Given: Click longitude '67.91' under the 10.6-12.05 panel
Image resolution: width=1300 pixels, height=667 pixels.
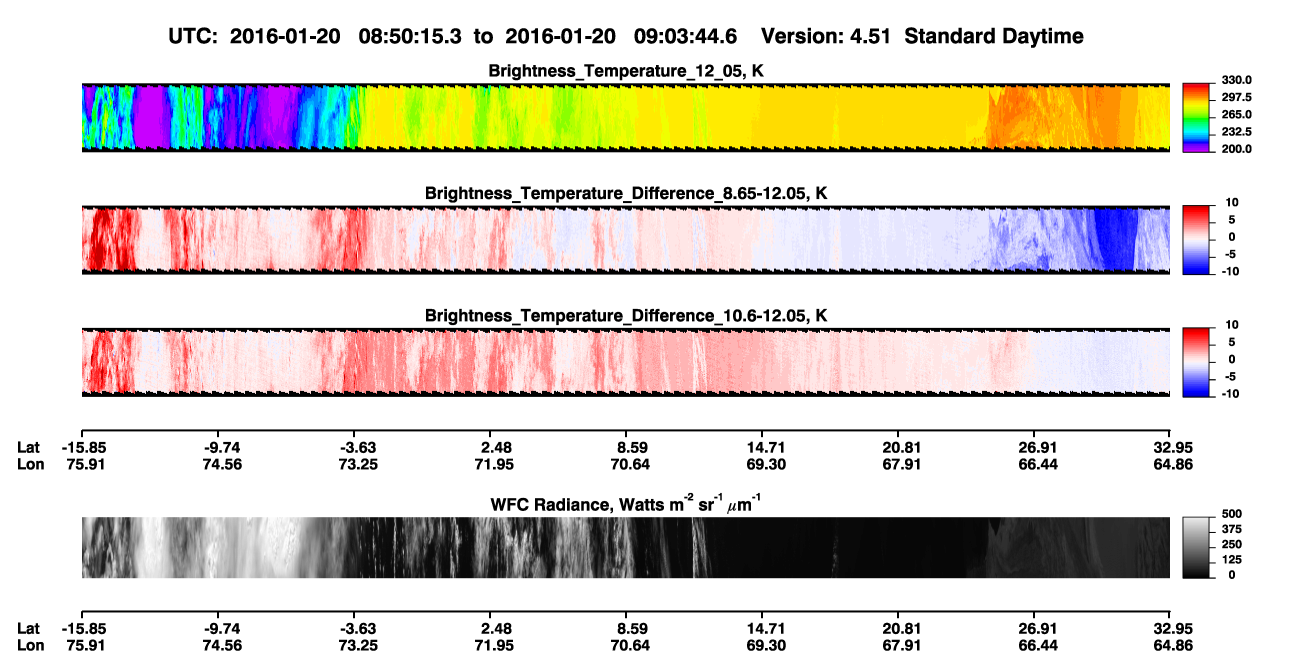Looking at the screenshot, I should coord(901,464).
